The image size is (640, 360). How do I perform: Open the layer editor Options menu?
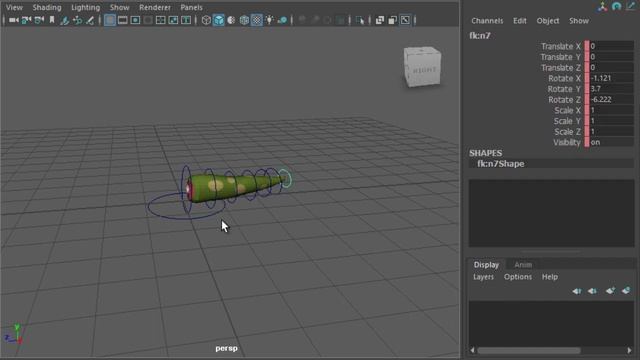click(518, 277)
